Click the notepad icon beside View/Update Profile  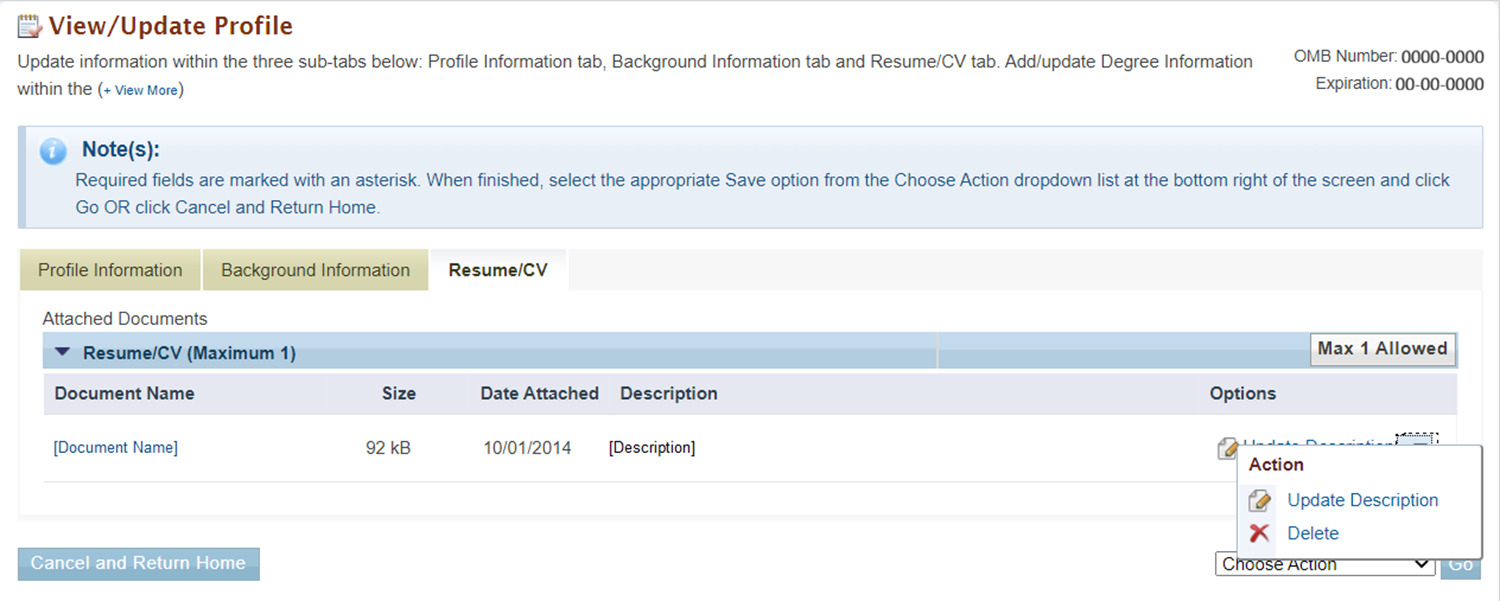30,26
